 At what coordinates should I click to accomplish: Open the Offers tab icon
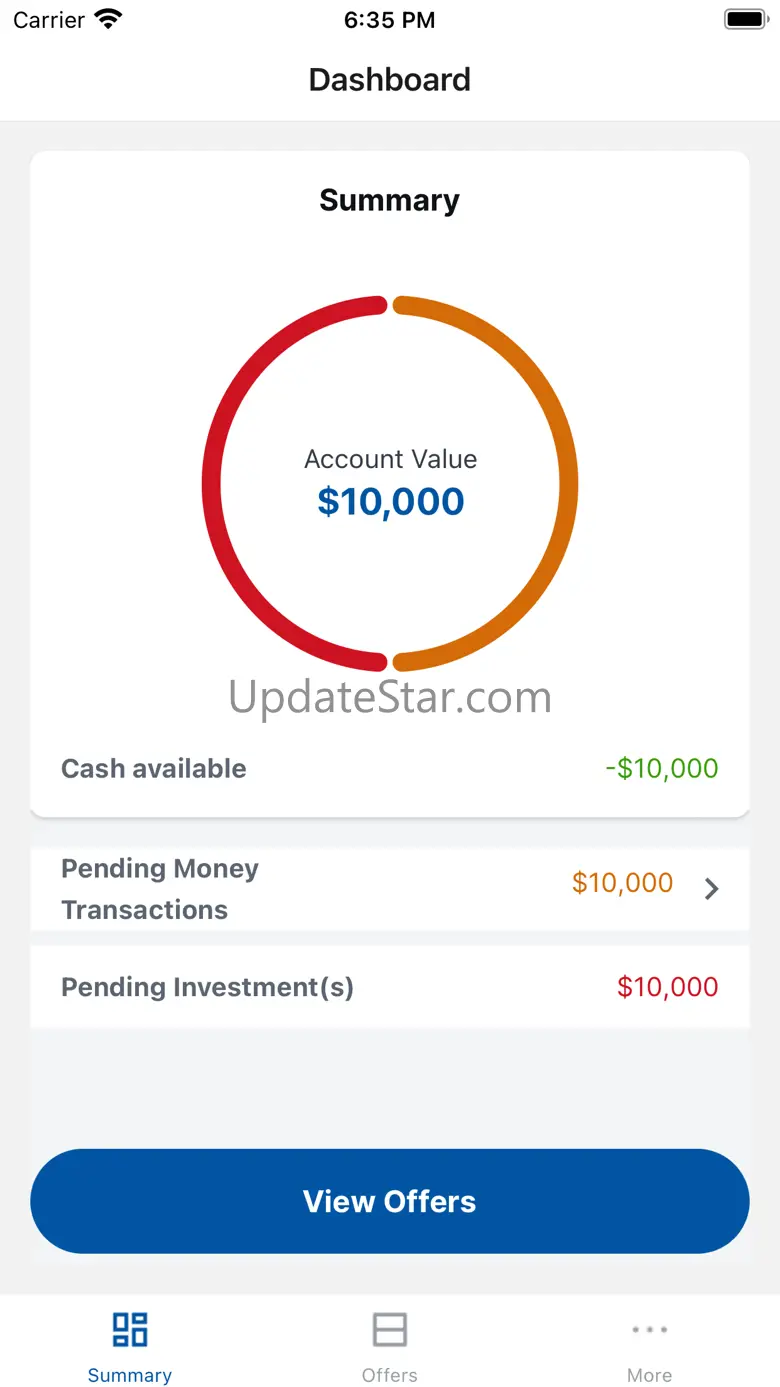[390, 1330]
